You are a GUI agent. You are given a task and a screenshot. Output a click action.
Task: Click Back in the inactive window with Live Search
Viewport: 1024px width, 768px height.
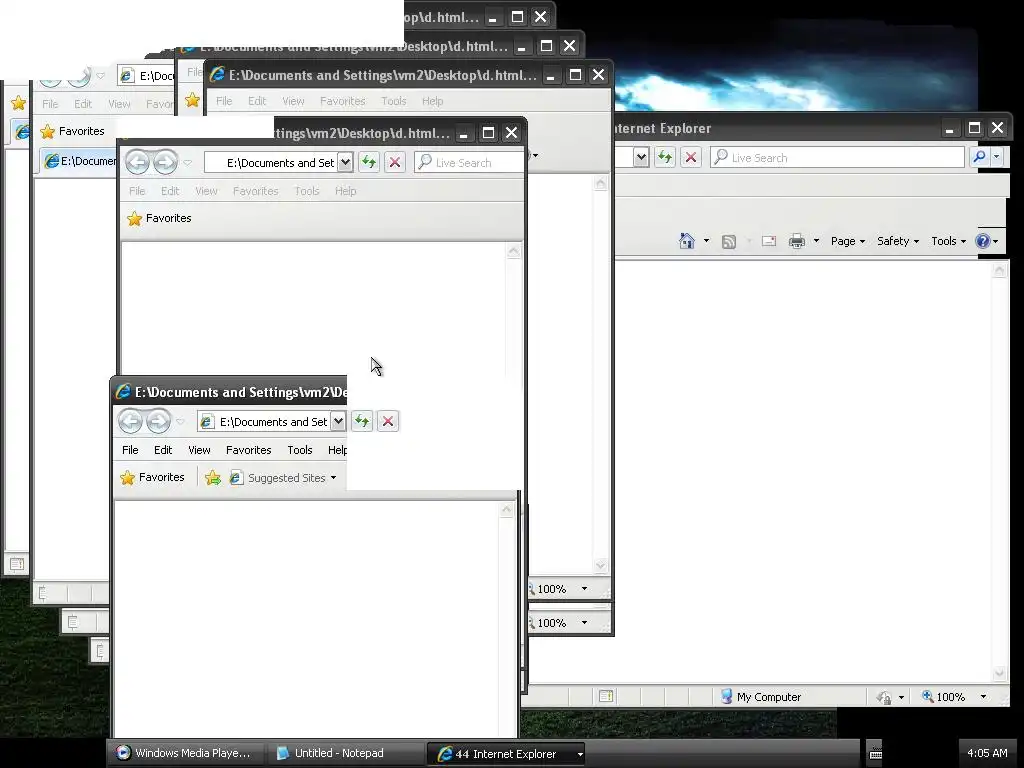coord(138,162)
